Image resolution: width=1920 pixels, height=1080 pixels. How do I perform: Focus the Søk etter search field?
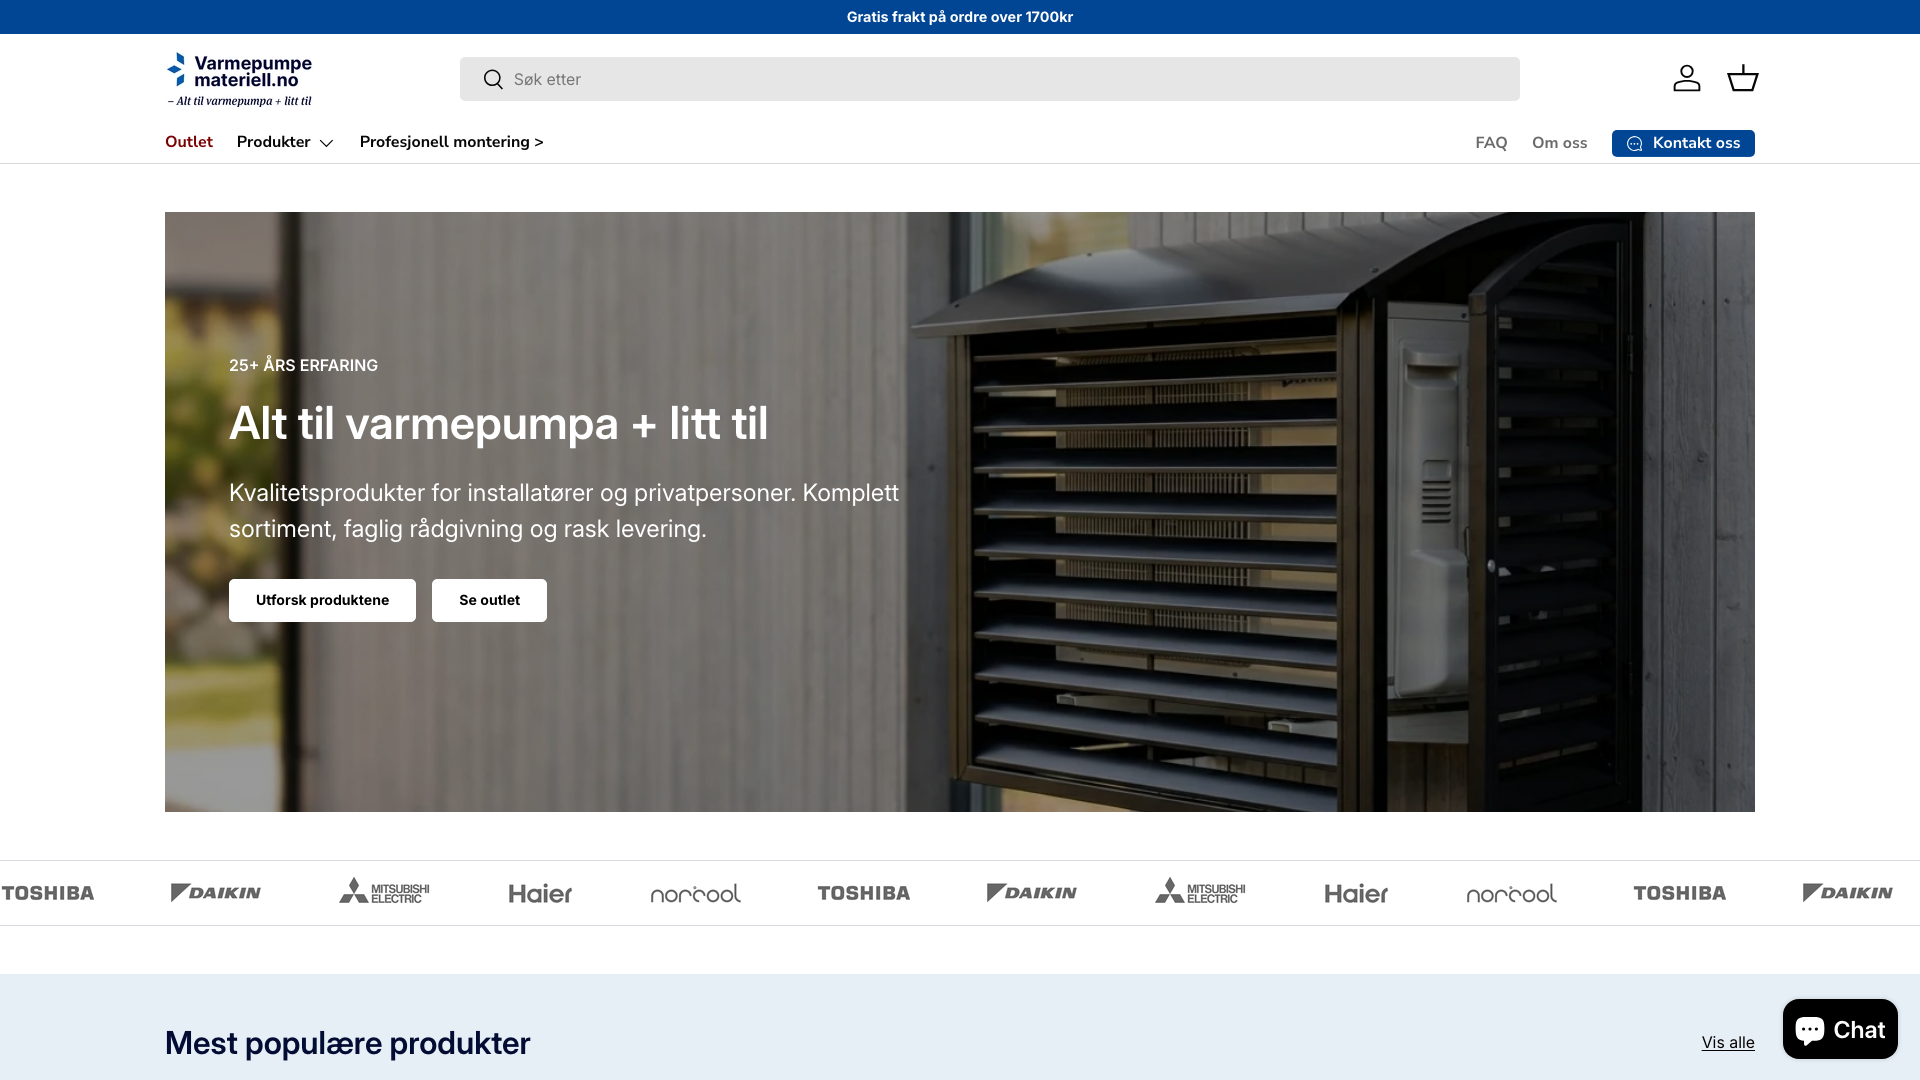click(990, 79)
